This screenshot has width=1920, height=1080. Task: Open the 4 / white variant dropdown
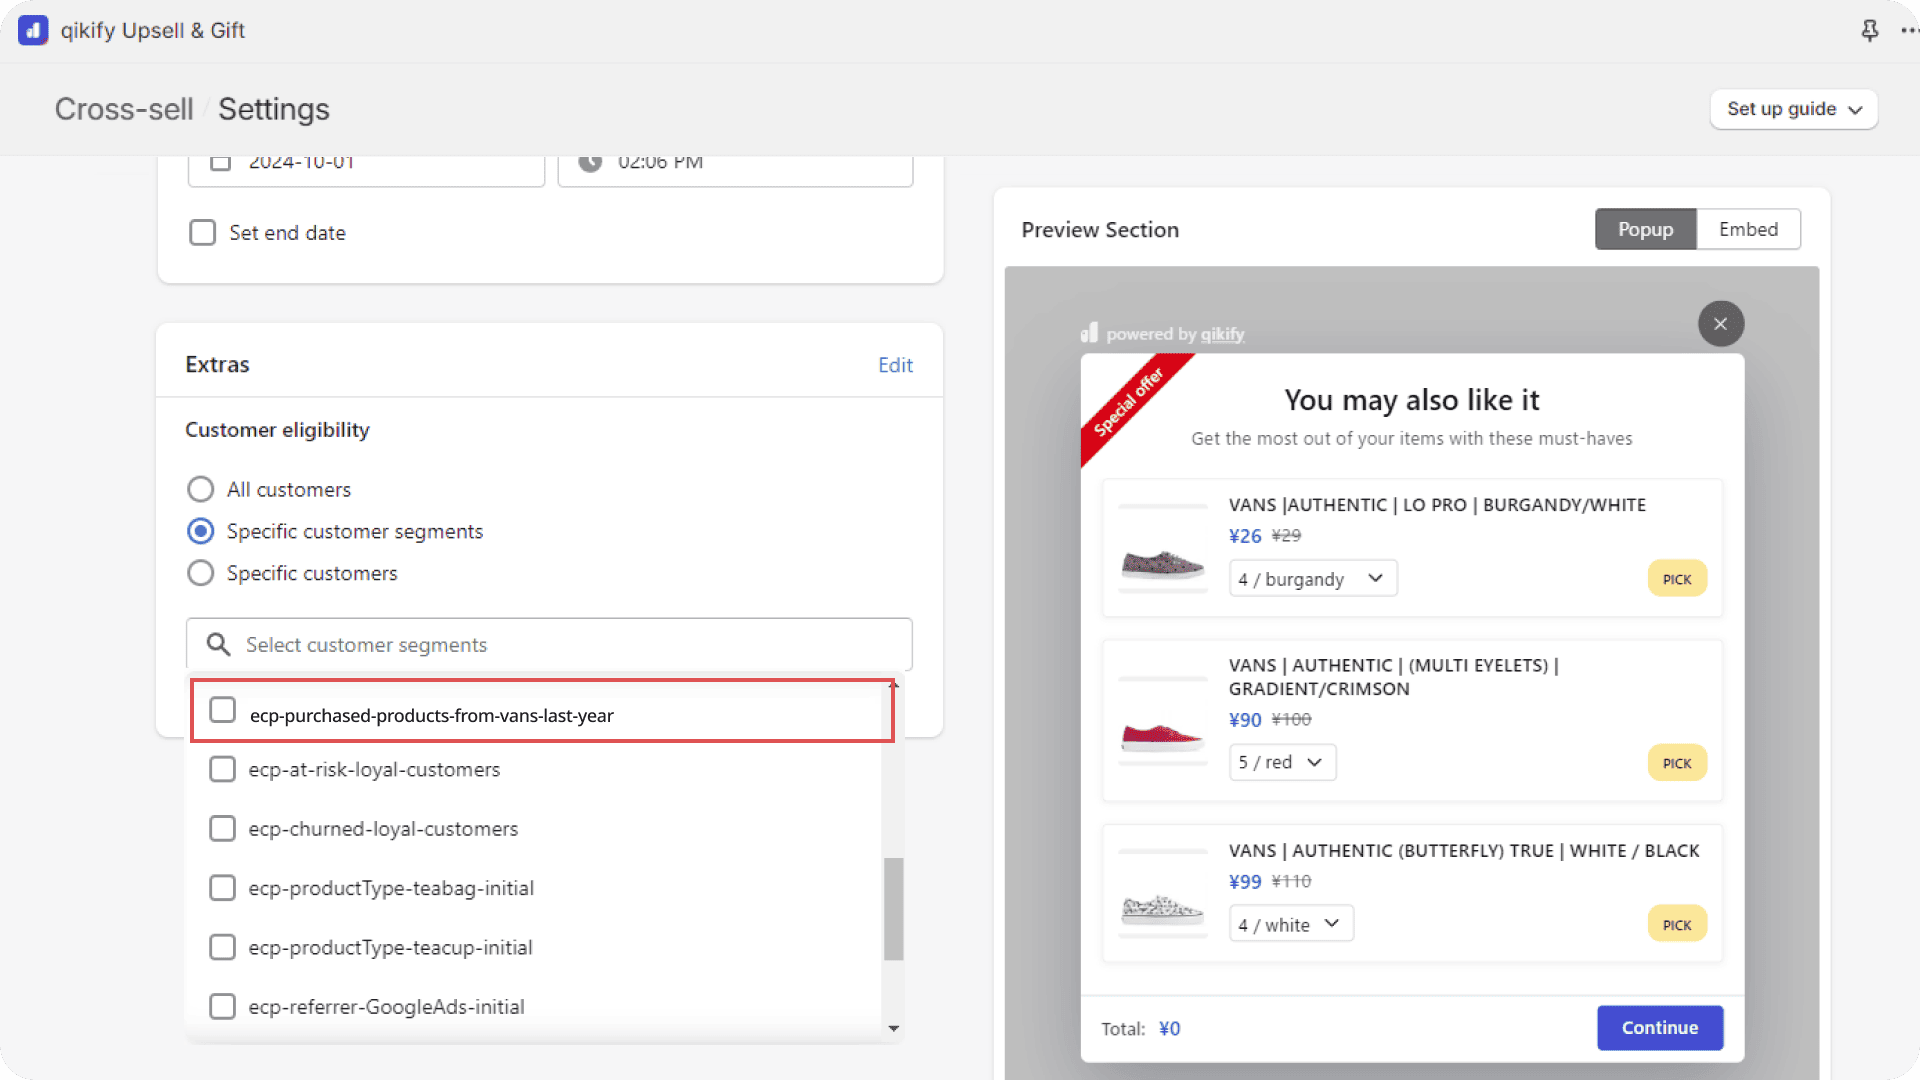click(1291, 924)
